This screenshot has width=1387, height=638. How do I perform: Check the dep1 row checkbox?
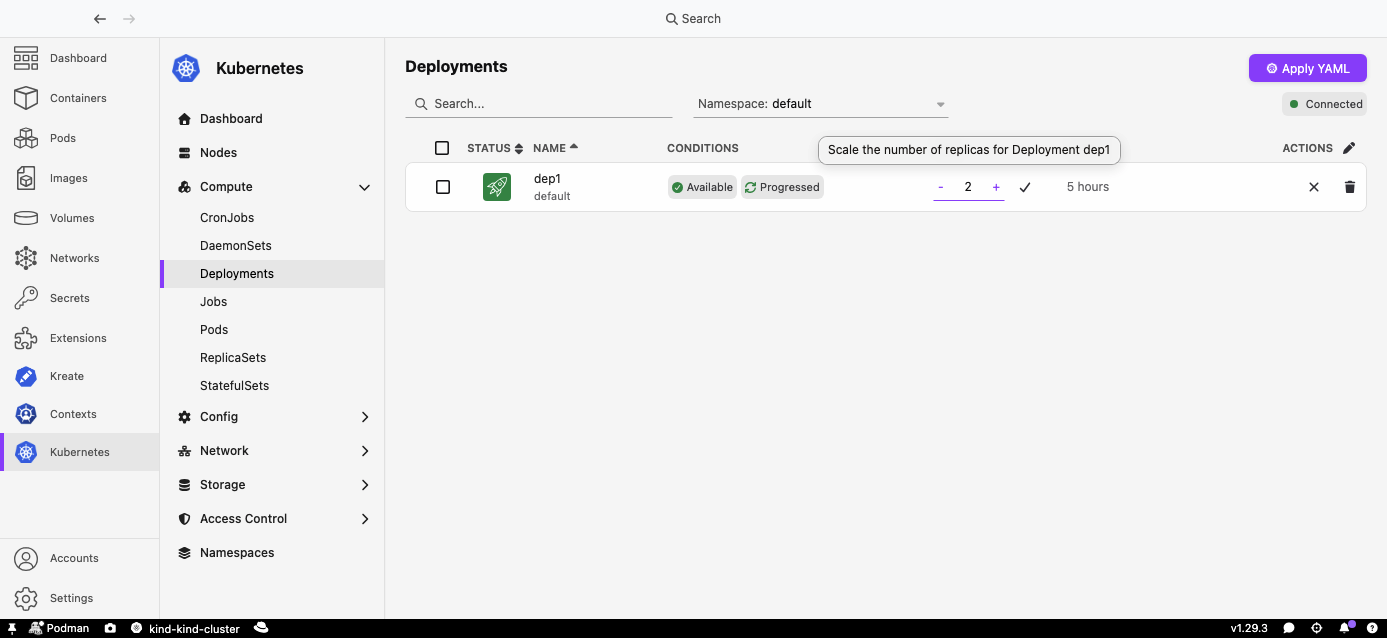click(x=443, y=187)
